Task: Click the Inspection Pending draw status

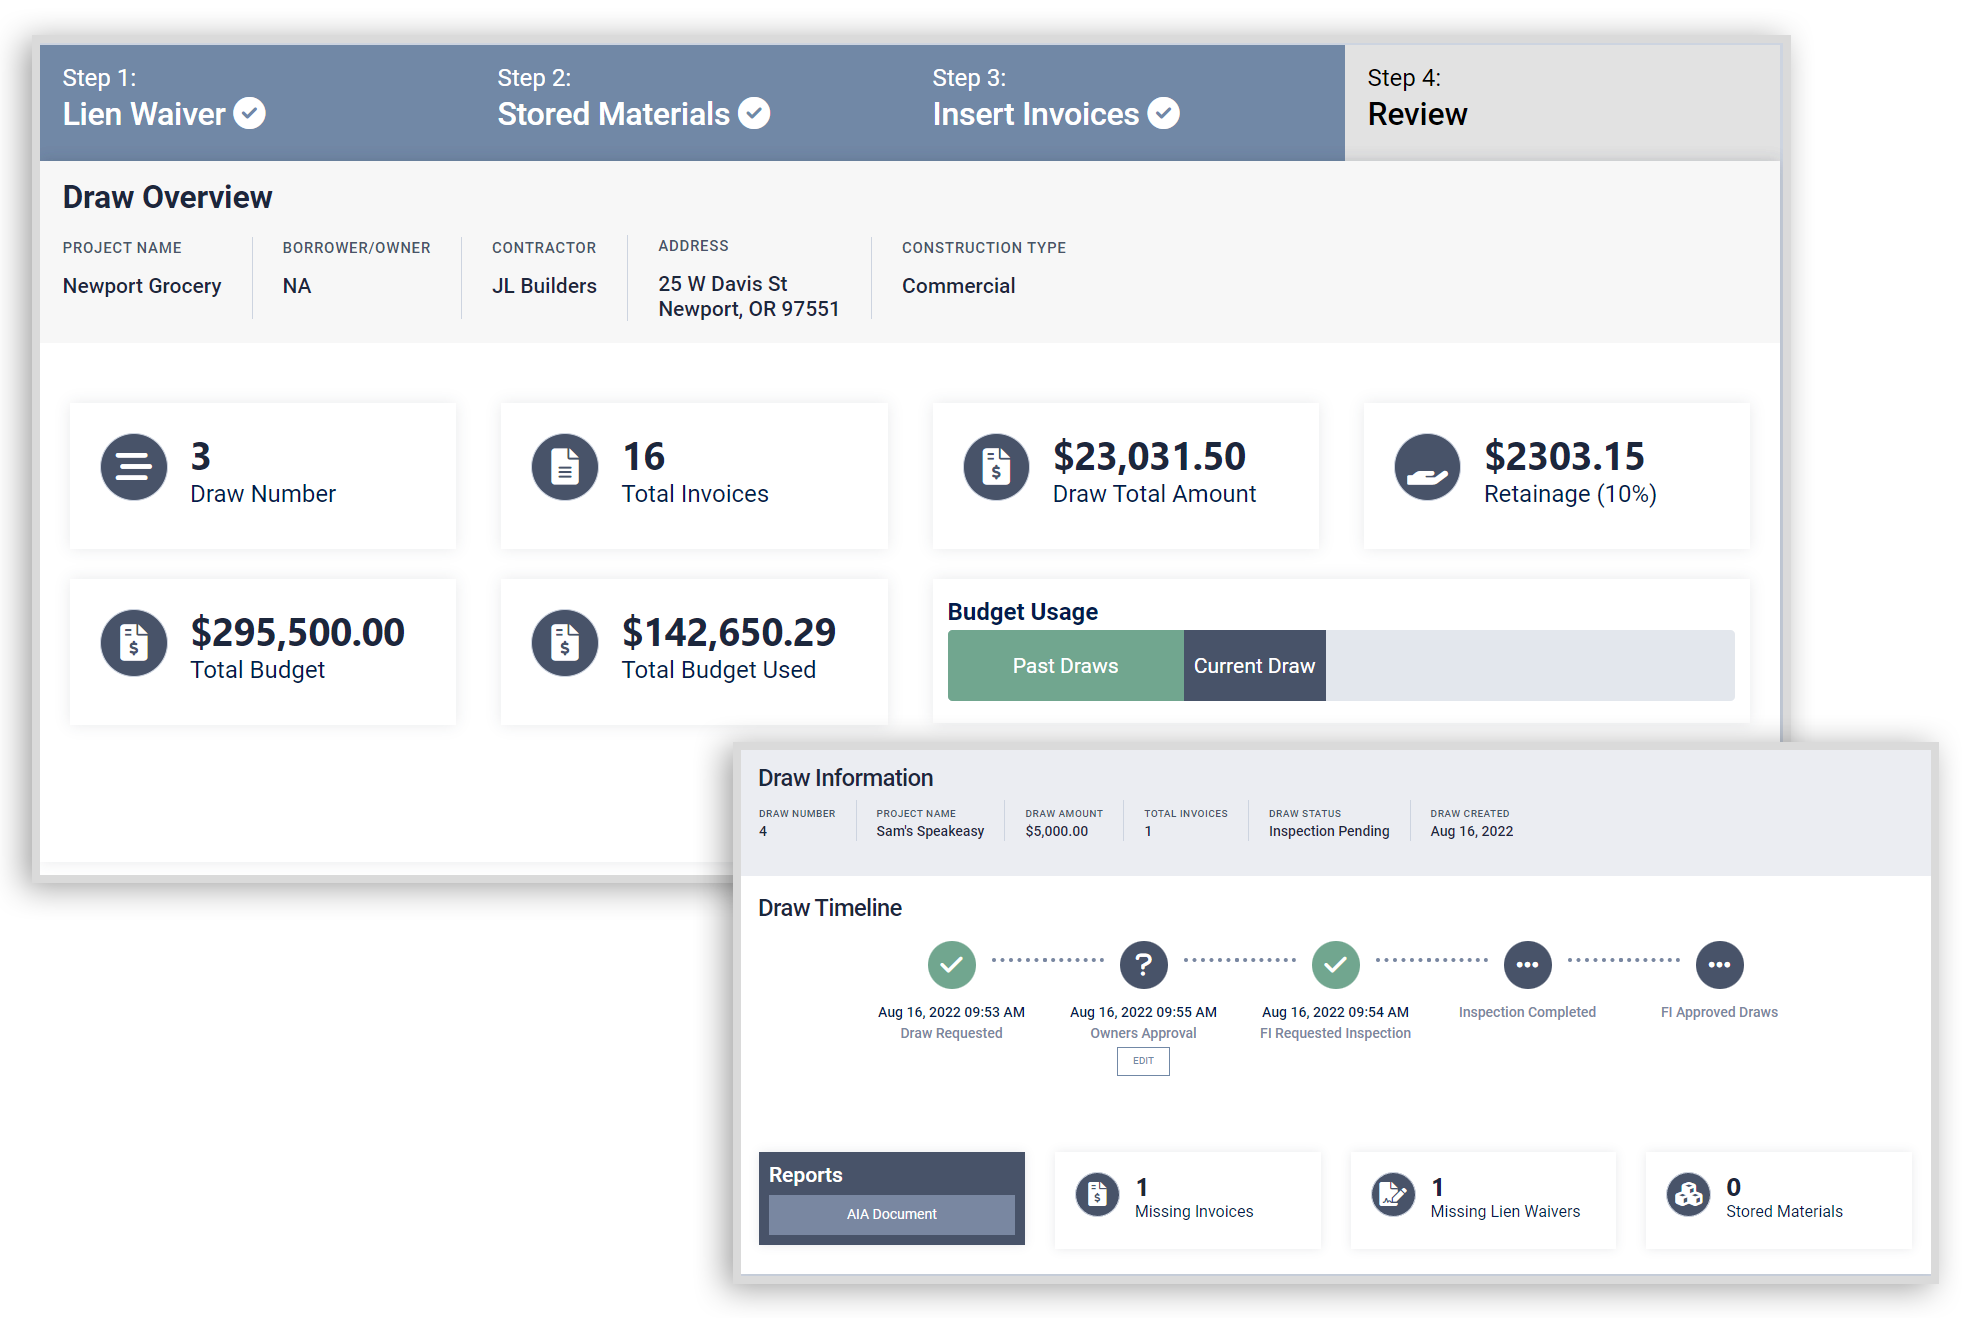Action: [x=1329, y=831]
